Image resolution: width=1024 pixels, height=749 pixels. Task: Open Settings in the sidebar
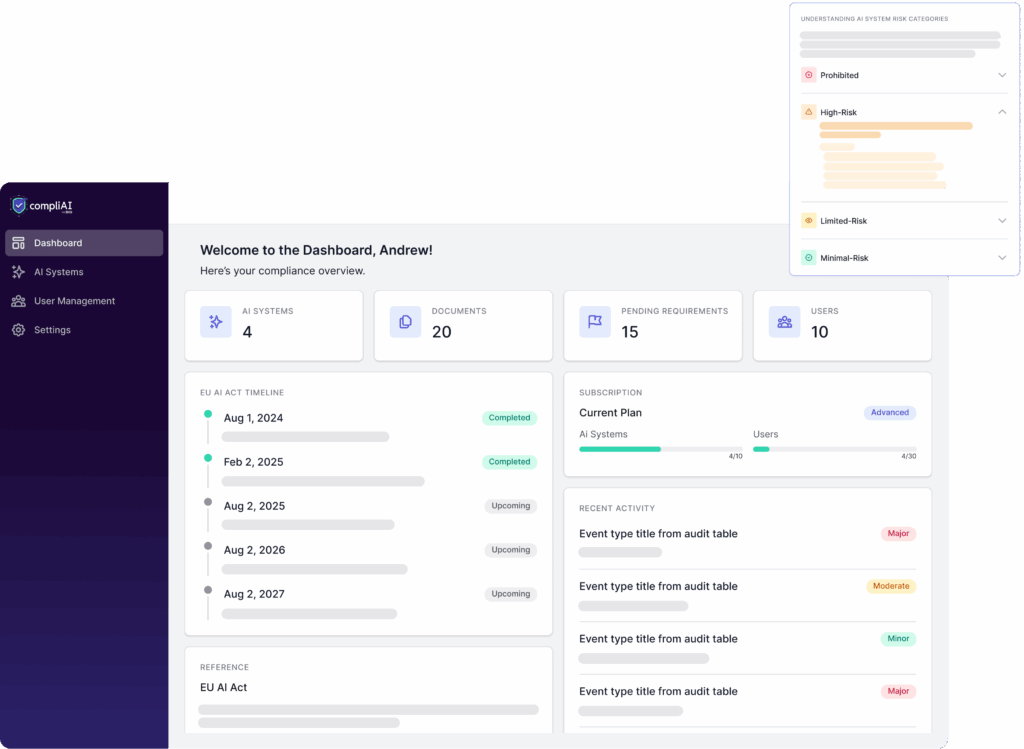pos(52,330)
